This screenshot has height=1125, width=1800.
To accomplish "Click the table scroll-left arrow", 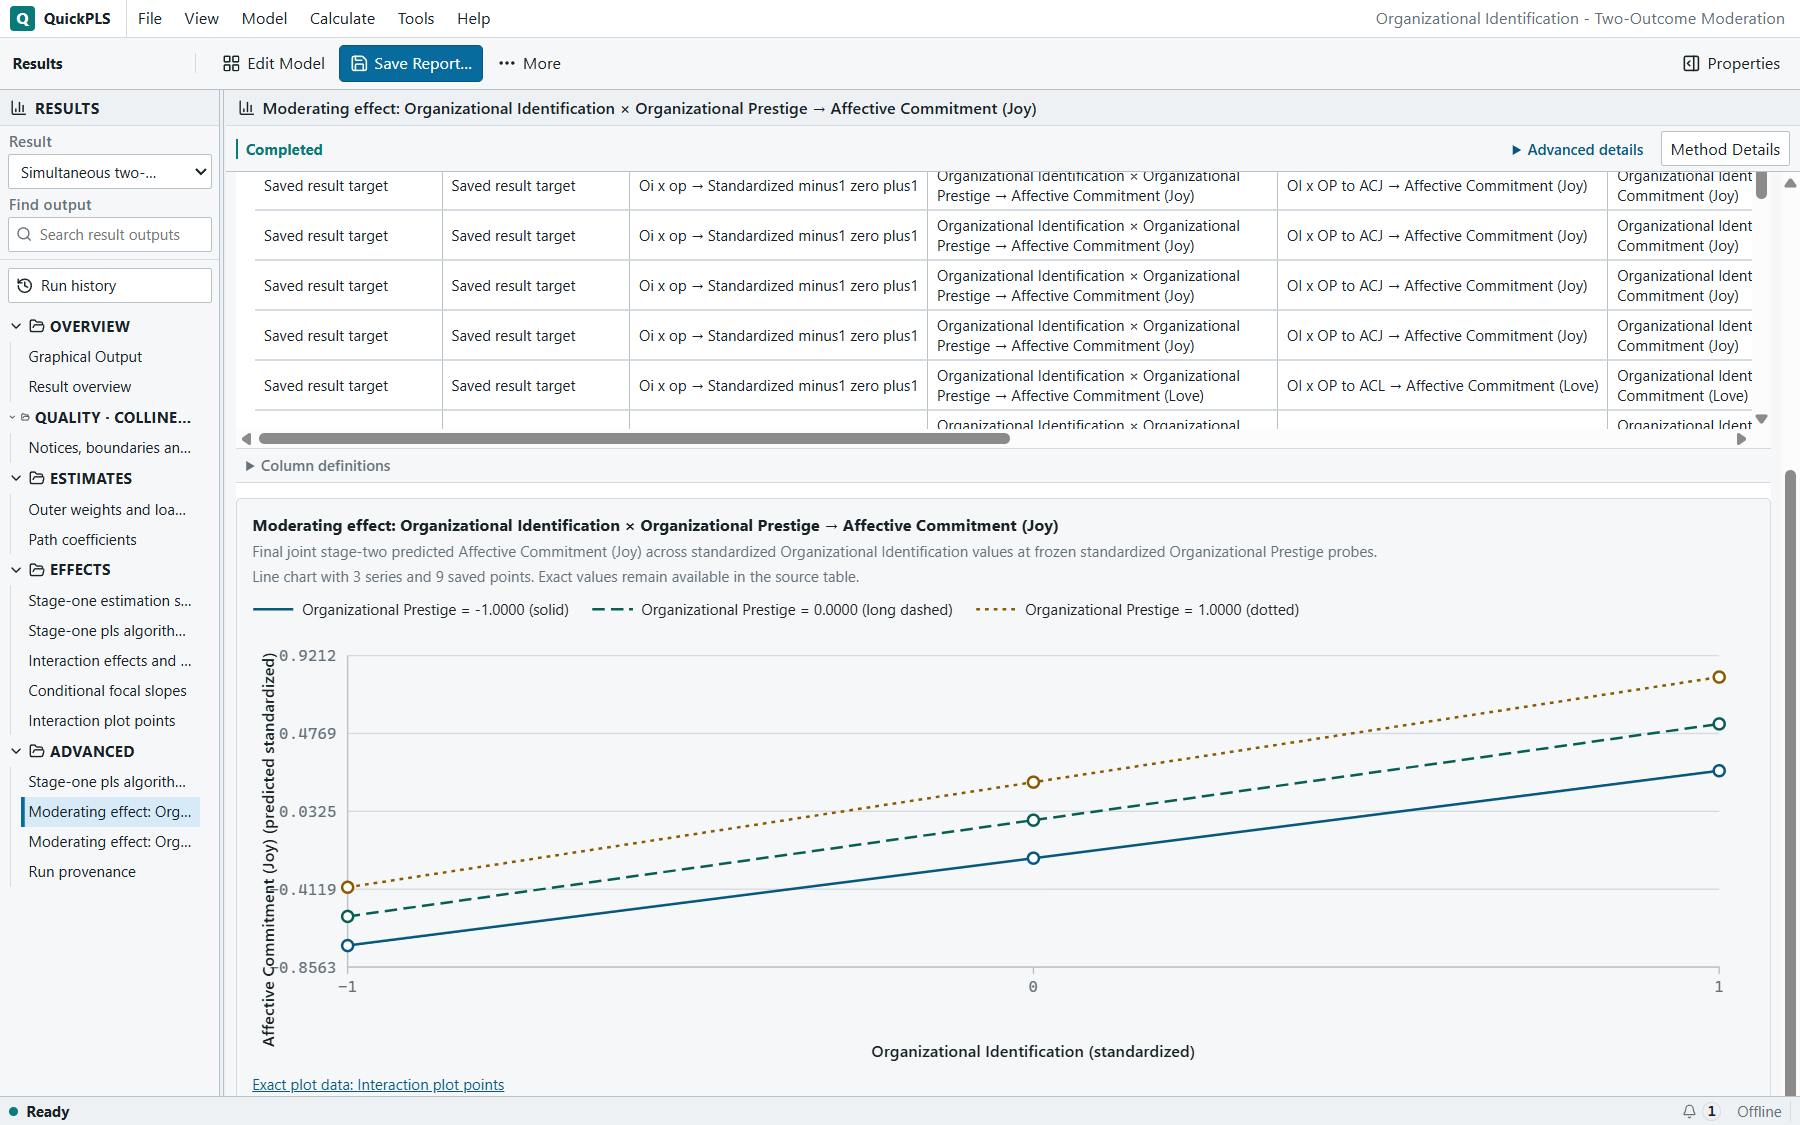I will (247, 439).
